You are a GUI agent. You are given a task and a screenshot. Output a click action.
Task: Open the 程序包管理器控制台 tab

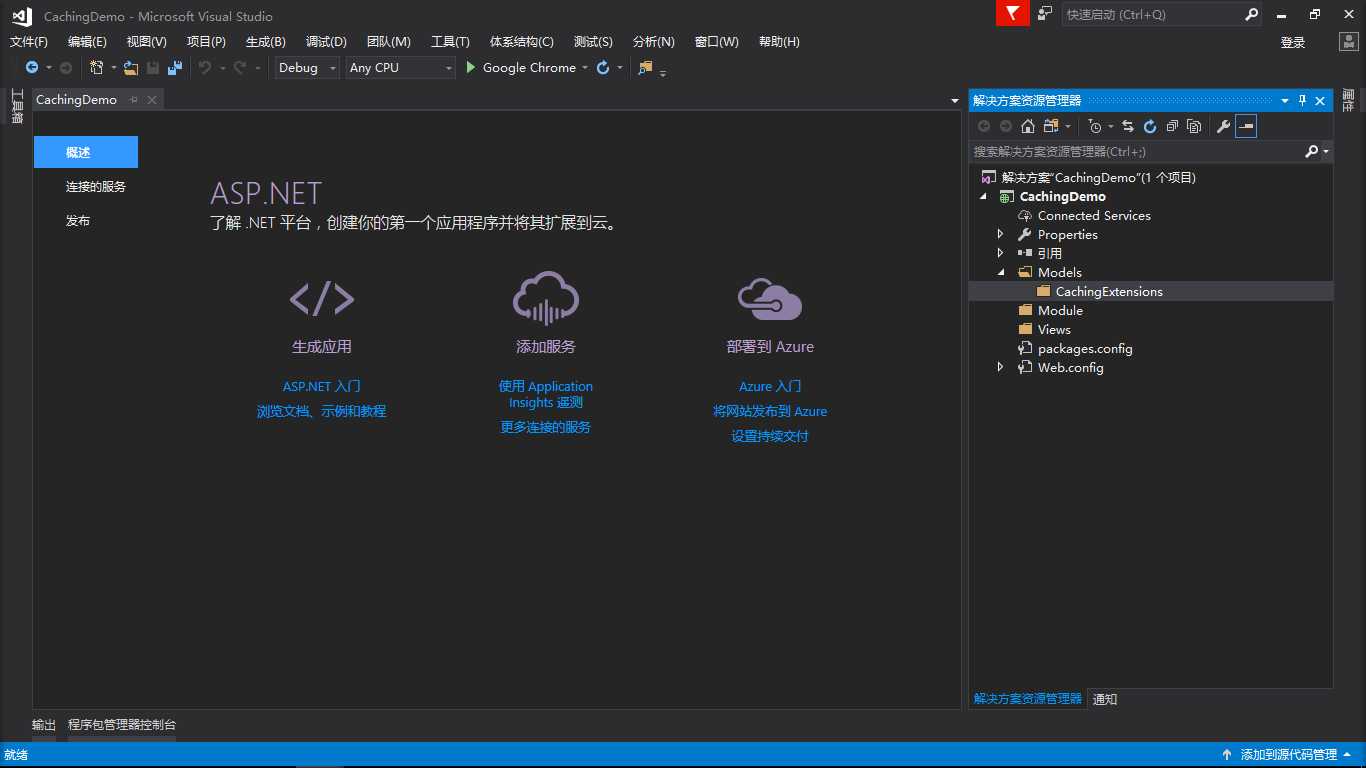122,725
